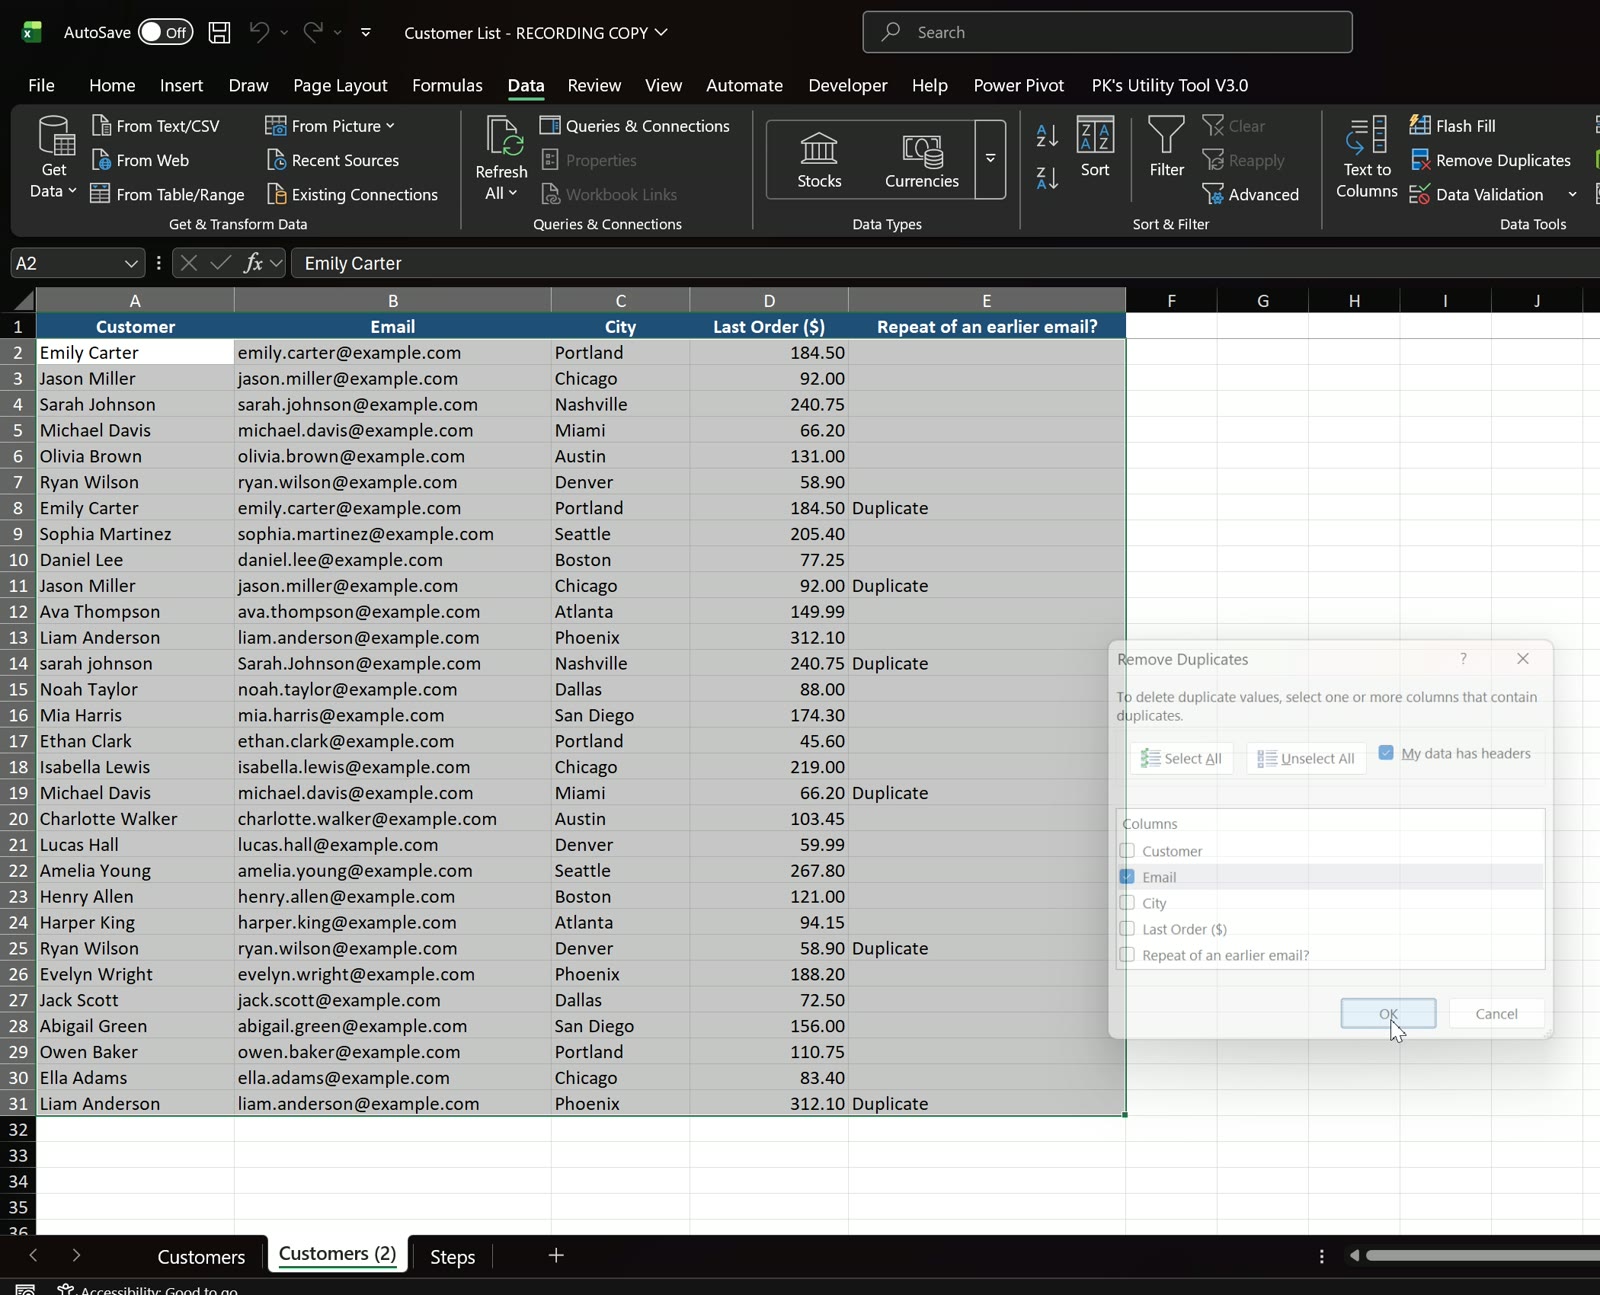The width and height of the screenshot is (1600, 1295).
Task: Open the Sort dialog
Action: click(x=1095, y=147)
